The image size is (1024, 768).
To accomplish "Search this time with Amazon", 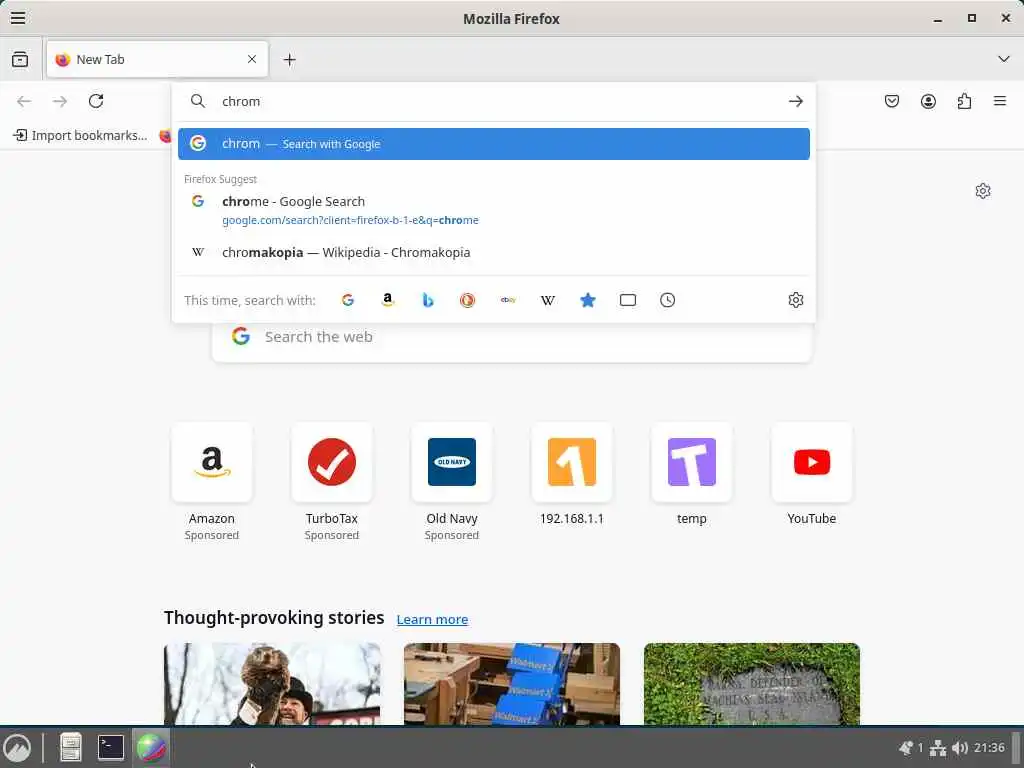I will (388, 300).
